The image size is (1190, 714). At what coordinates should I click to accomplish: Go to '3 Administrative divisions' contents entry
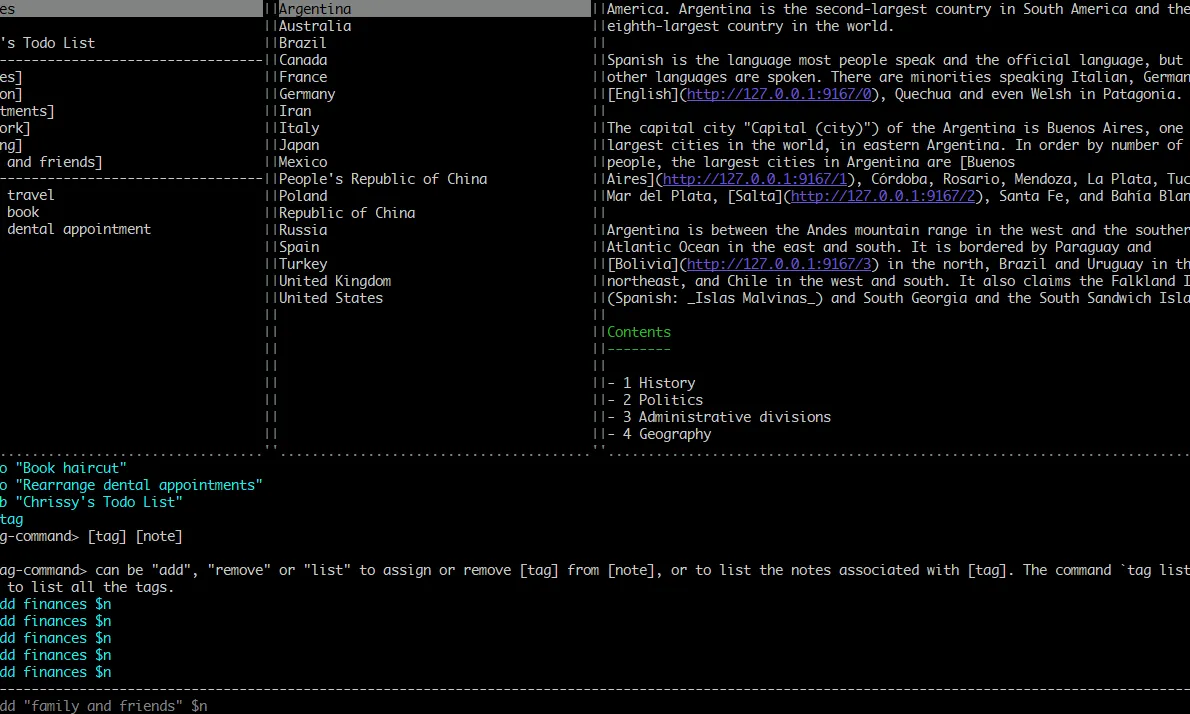pyautogui.click(x=719, y=417)
